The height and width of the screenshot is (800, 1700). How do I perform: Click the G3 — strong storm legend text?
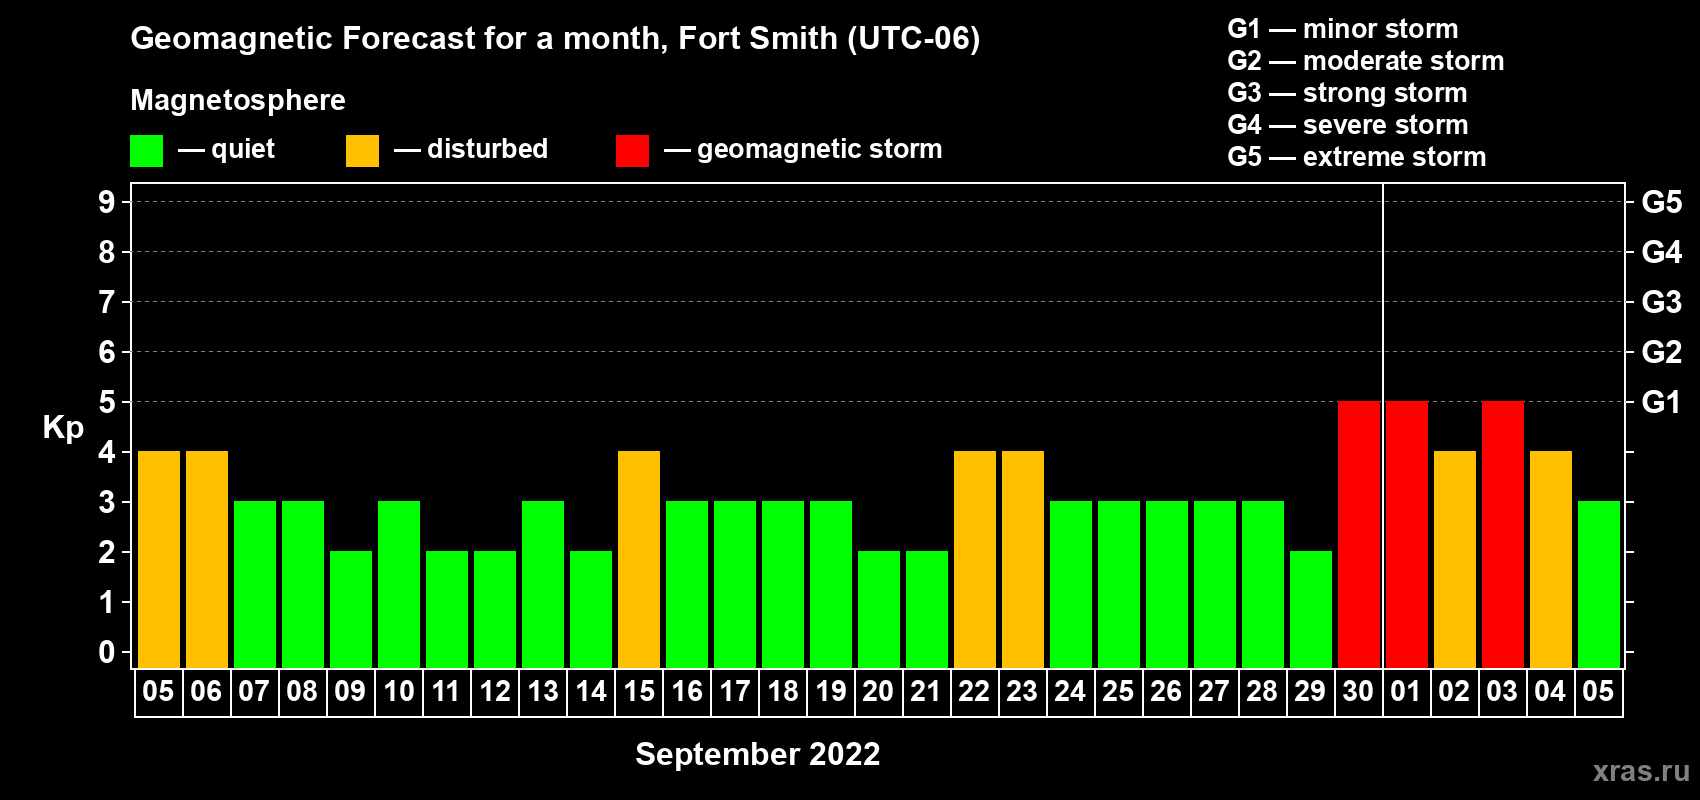point(1347,93)
